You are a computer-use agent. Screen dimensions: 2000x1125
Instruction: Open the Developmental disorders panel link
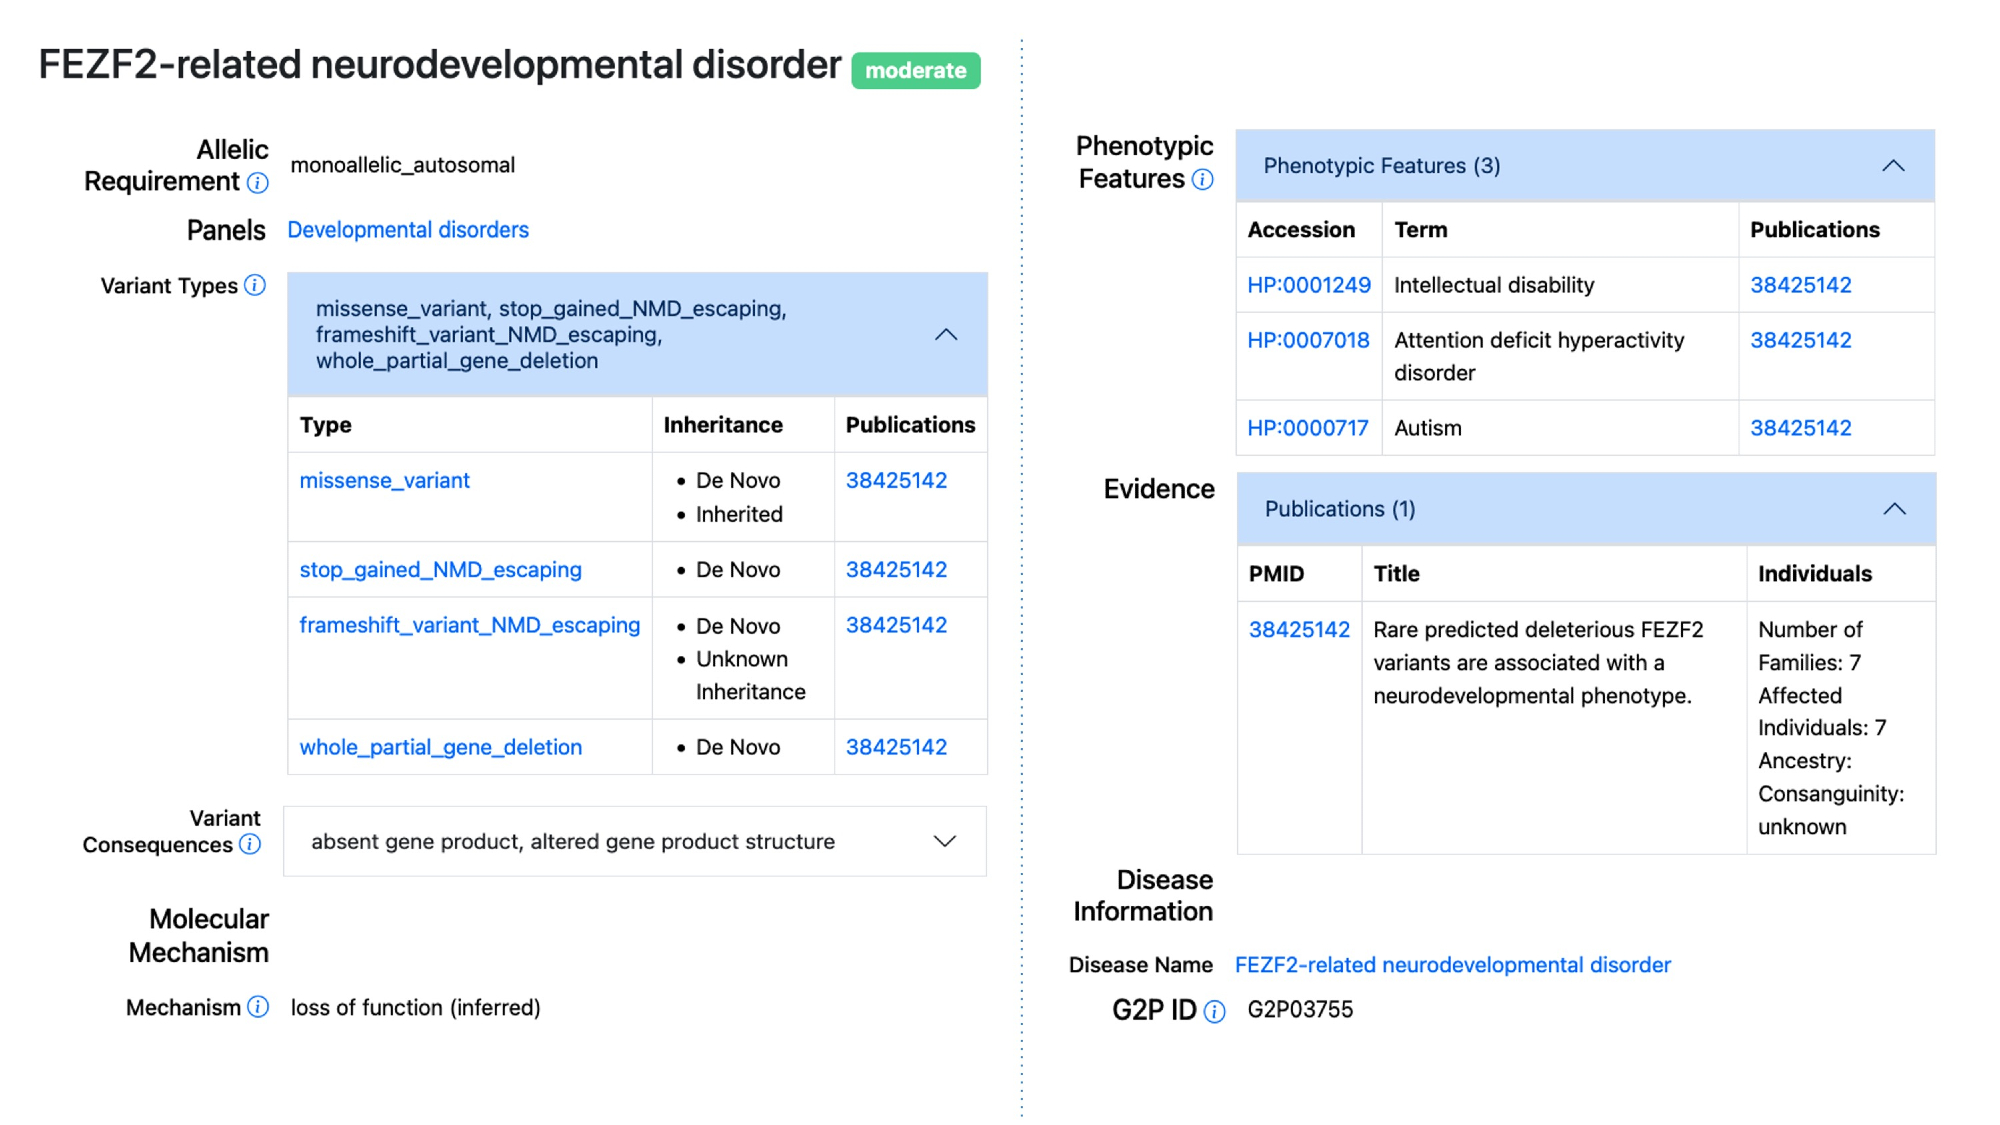coord(408,230)
